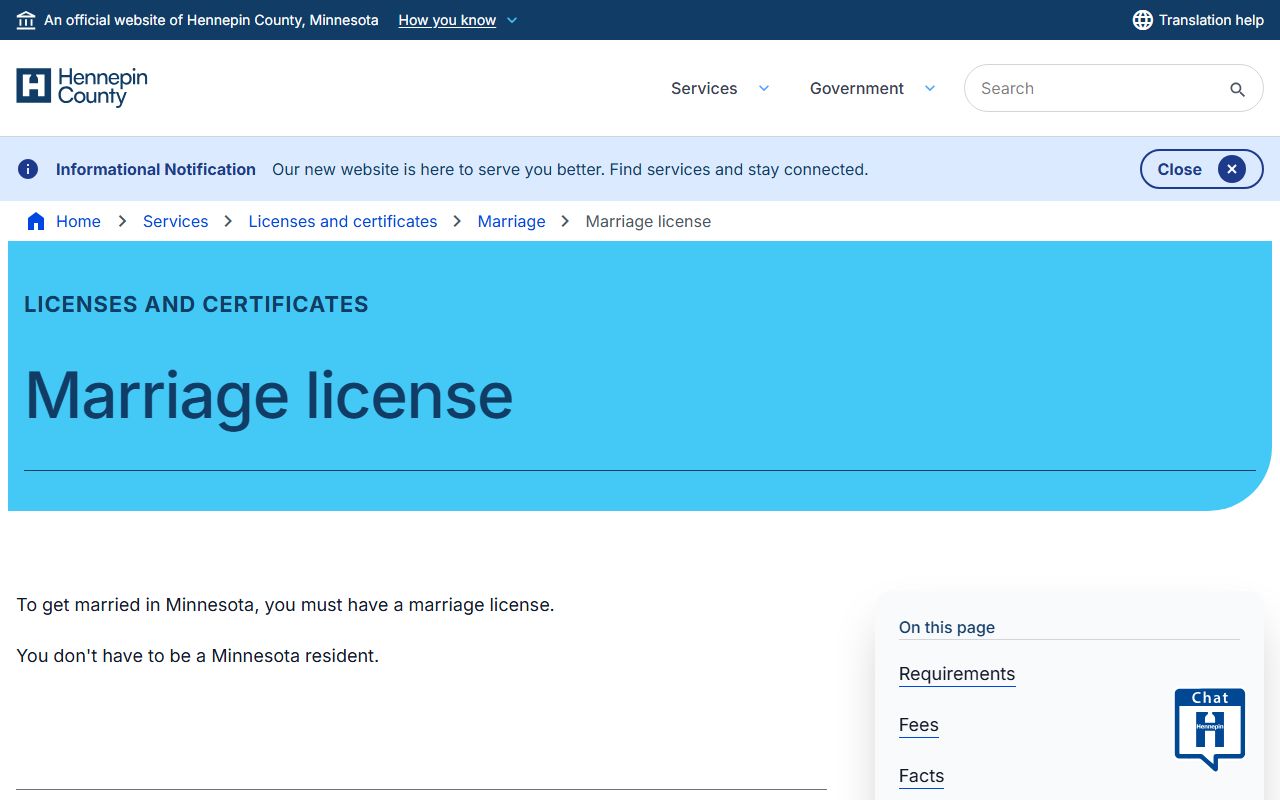Click 'You don't have to be a Minnesota resident' text

[198, 656]
